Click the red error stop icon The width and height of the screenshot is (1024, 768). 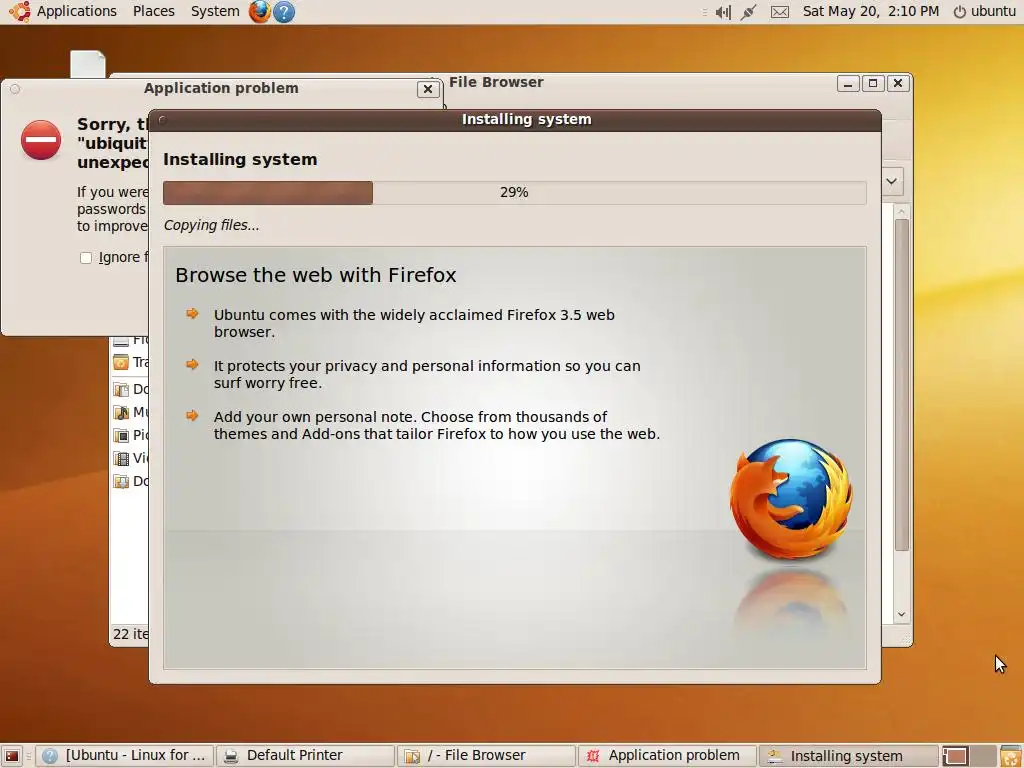pos(41,140)
